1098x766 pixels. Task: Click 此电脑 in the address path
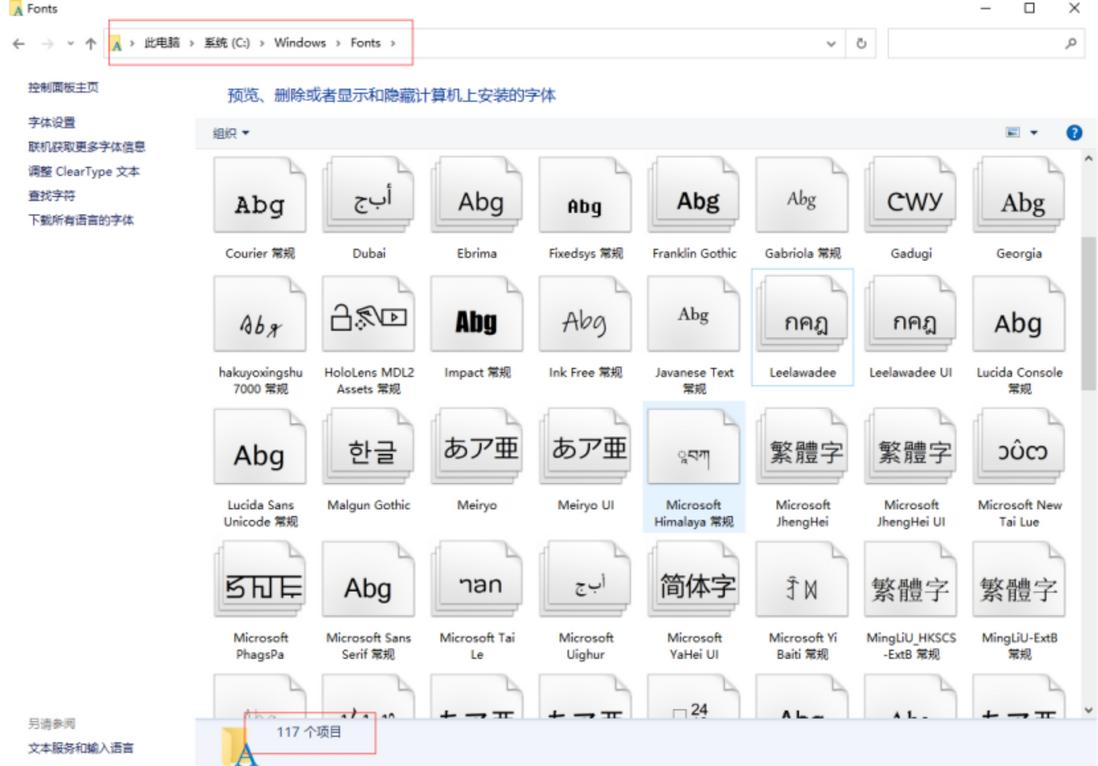[162, 43]
